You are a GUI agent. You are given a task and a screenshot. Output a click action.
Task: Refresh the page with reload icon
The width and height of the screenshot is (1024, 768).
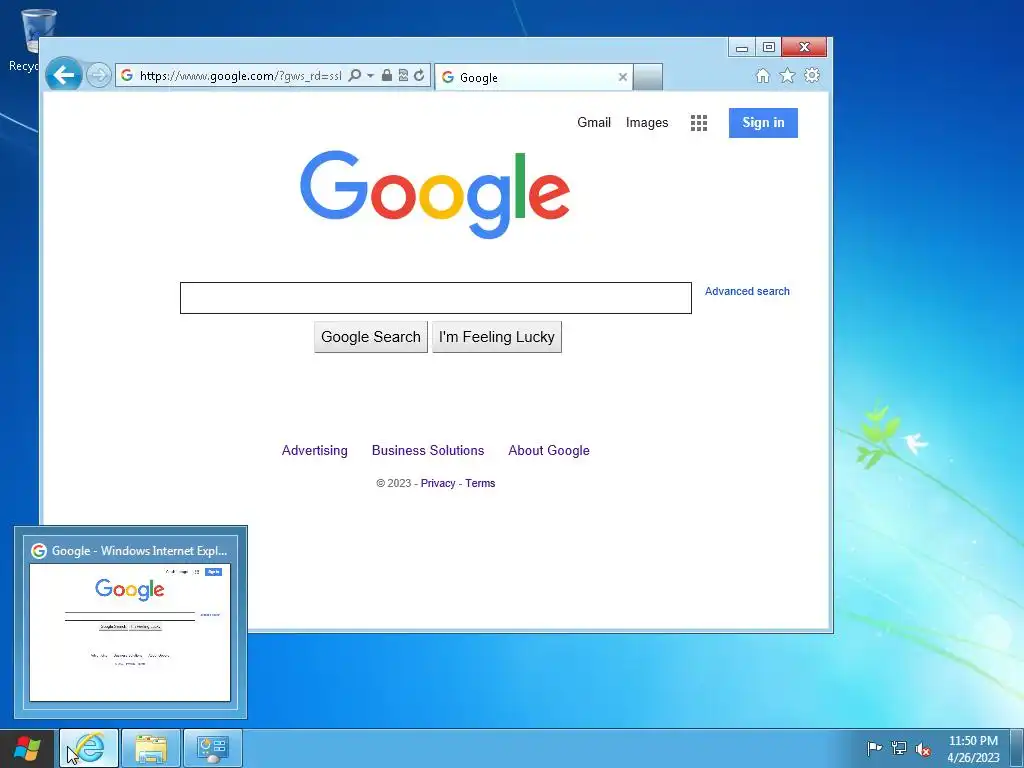pos(419,75)
